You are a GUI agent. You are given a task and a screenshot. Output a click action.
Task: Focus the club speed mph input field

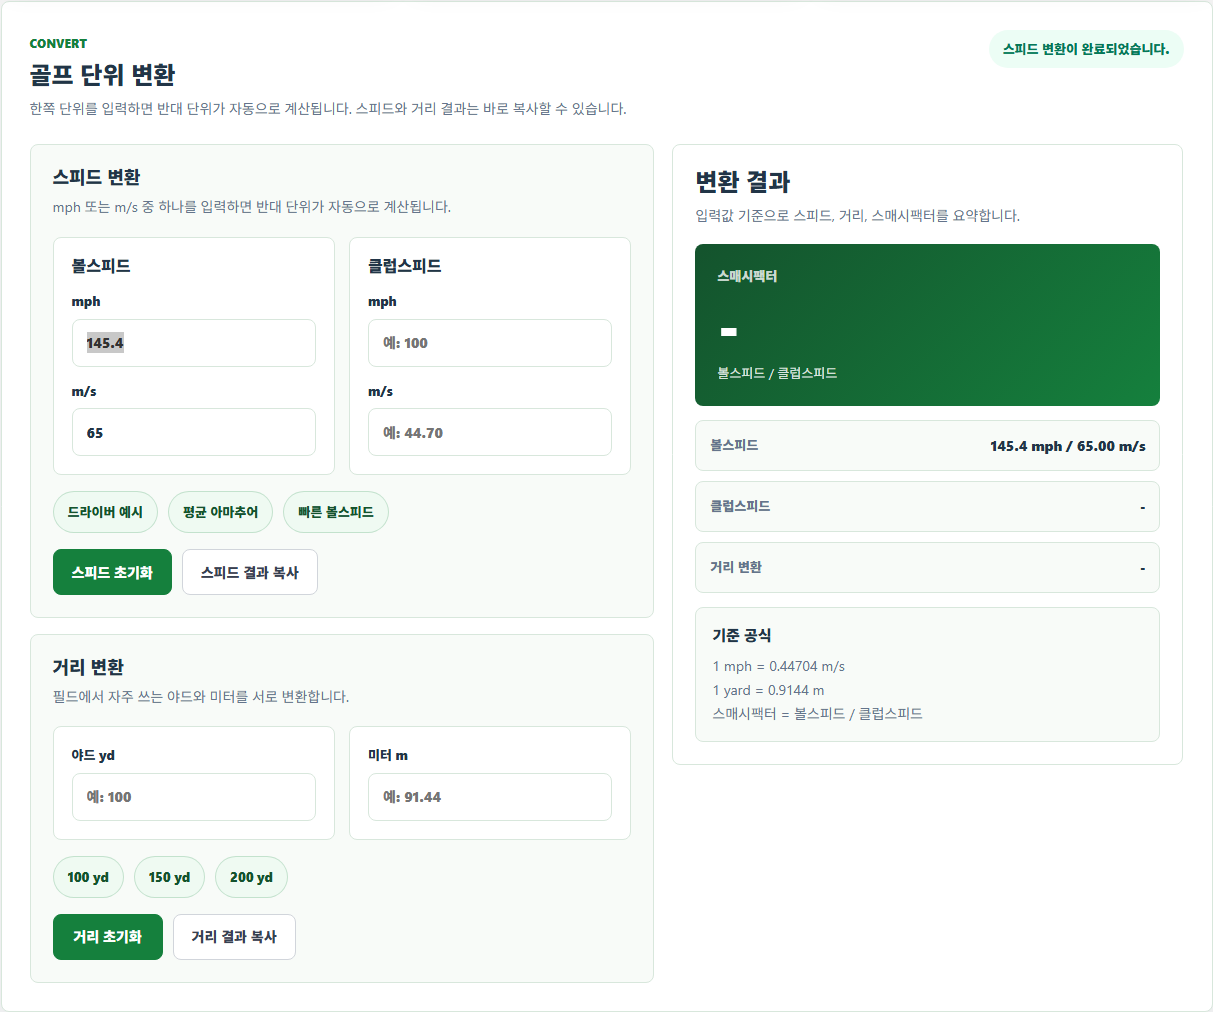tap(490, 343)
